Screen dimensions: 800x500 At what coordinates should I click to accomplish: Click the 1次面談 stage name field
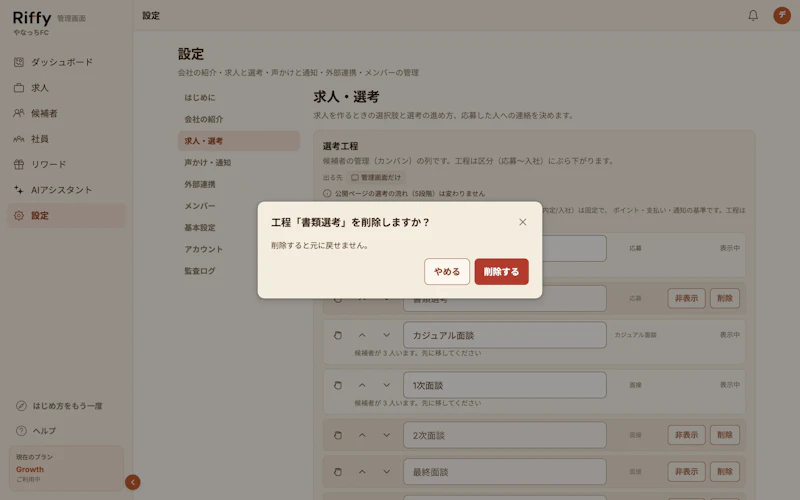pyautogui.click(x=505, y=385)
